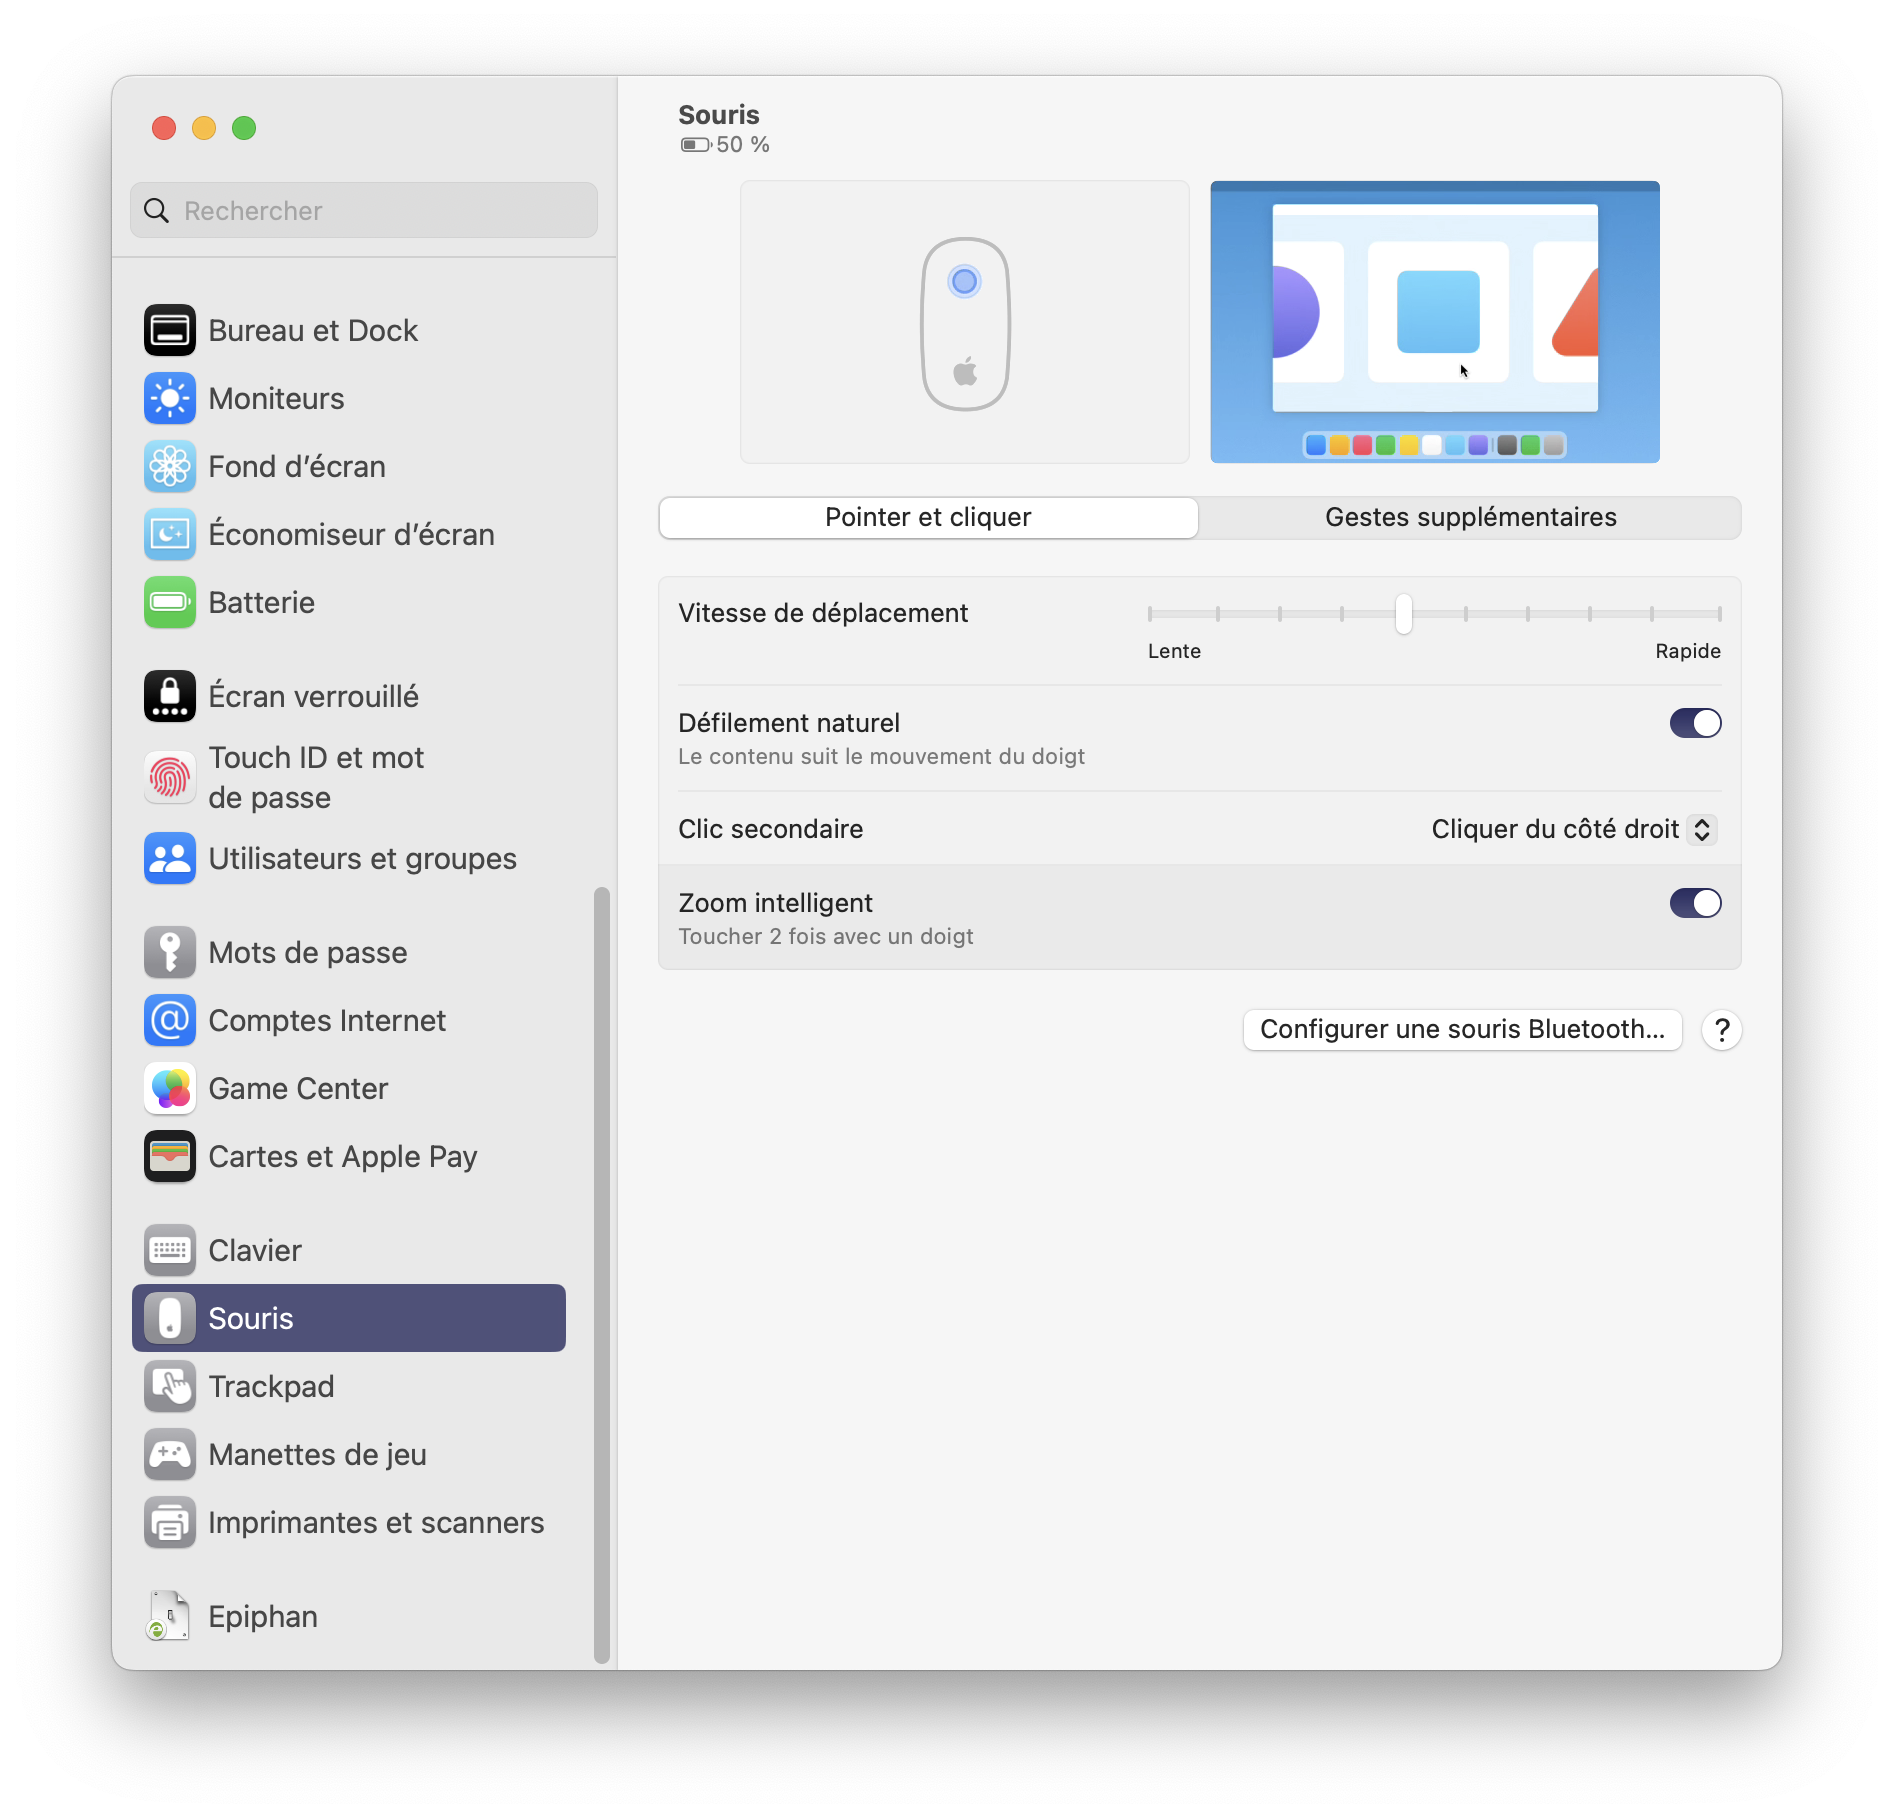This screenshot has width=1894, height=1818.
Task: Open the Écran verrouillé lock icon
Action: (170, 697)
